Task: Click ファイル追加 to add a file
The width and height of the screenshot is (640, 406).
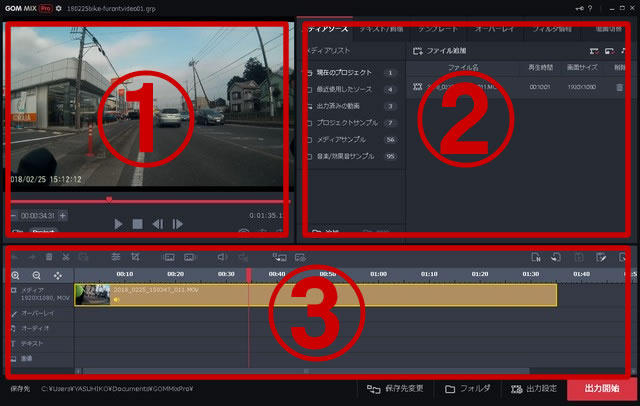Action: pos(440,51)
